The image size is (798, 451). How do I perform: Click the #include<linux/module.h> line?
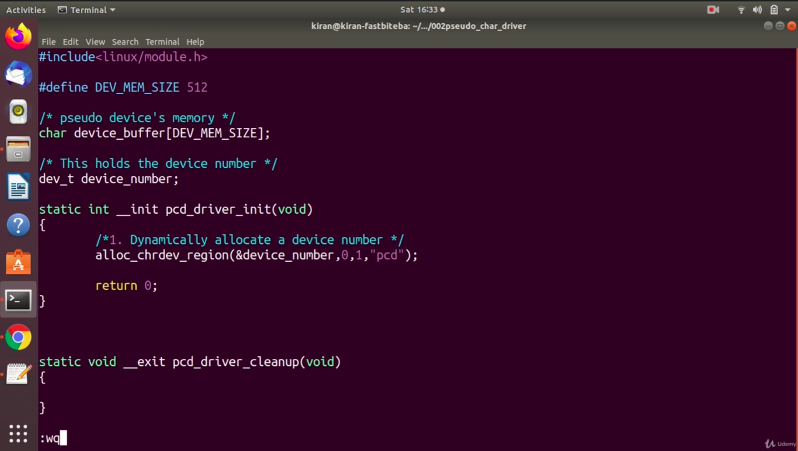123,57
